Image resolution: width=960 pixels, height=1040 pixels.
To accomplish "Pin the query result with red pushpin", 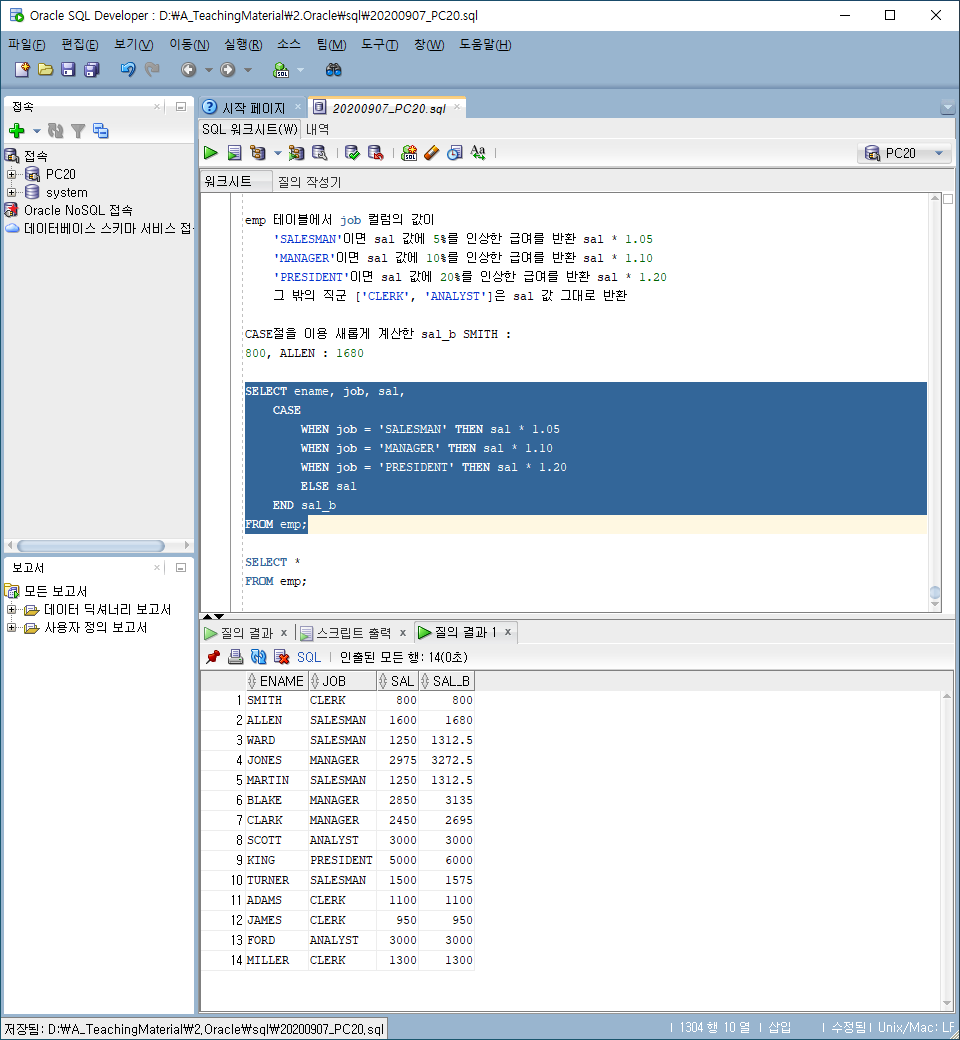I will [x=213, y=657].
